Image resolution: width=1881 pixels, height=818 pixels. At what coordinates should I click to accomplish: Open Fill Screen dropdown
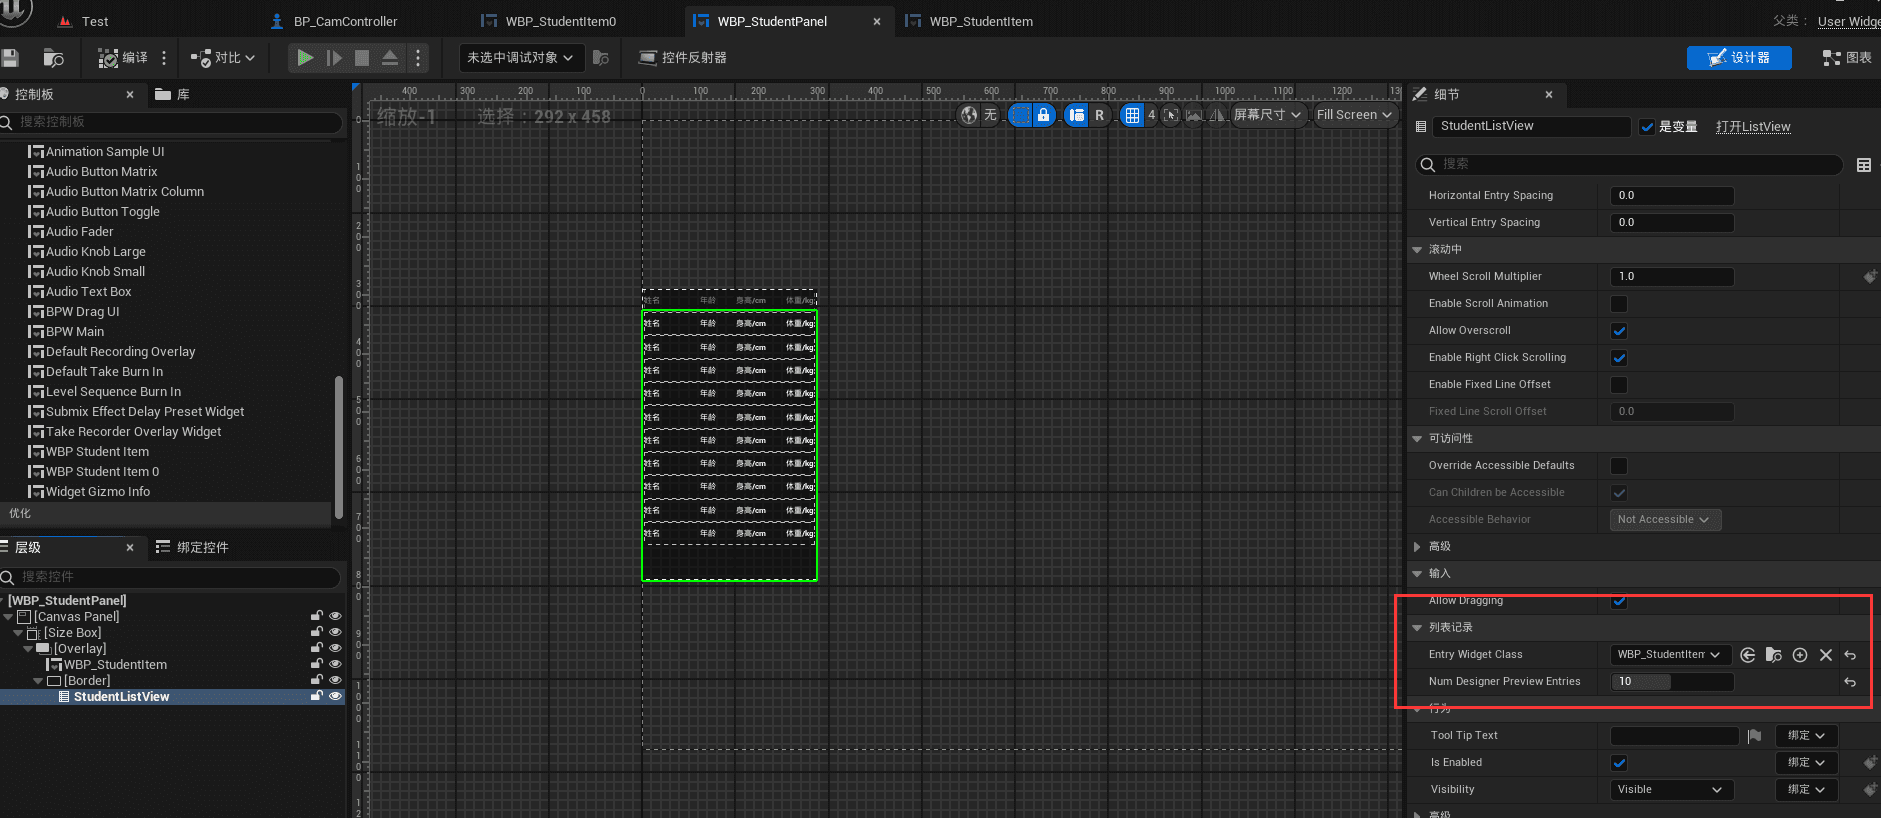1354,115
